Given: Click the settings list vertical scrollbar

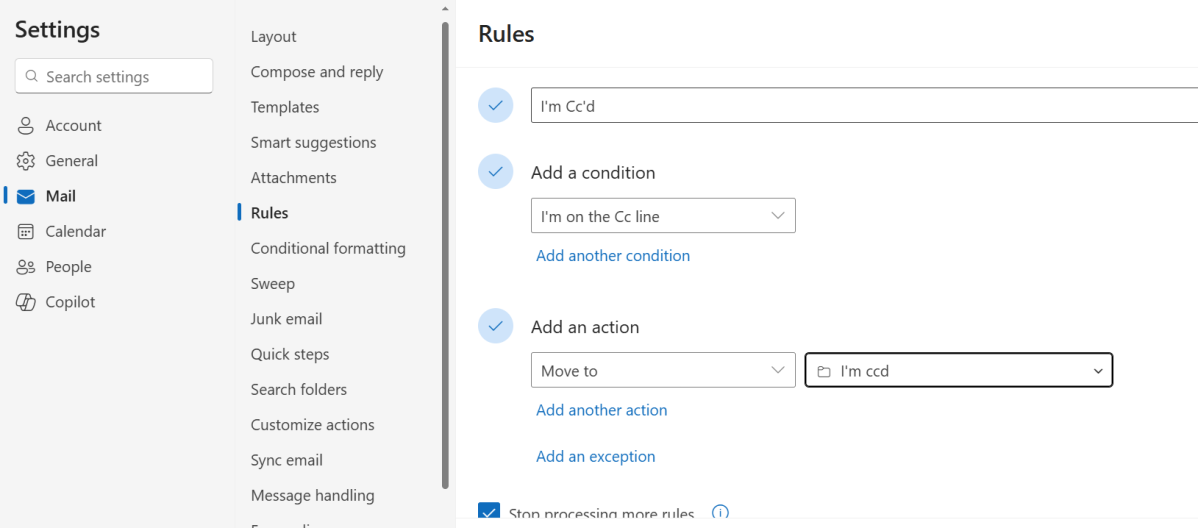Looking at the screenshot, I should coord(445,250).
